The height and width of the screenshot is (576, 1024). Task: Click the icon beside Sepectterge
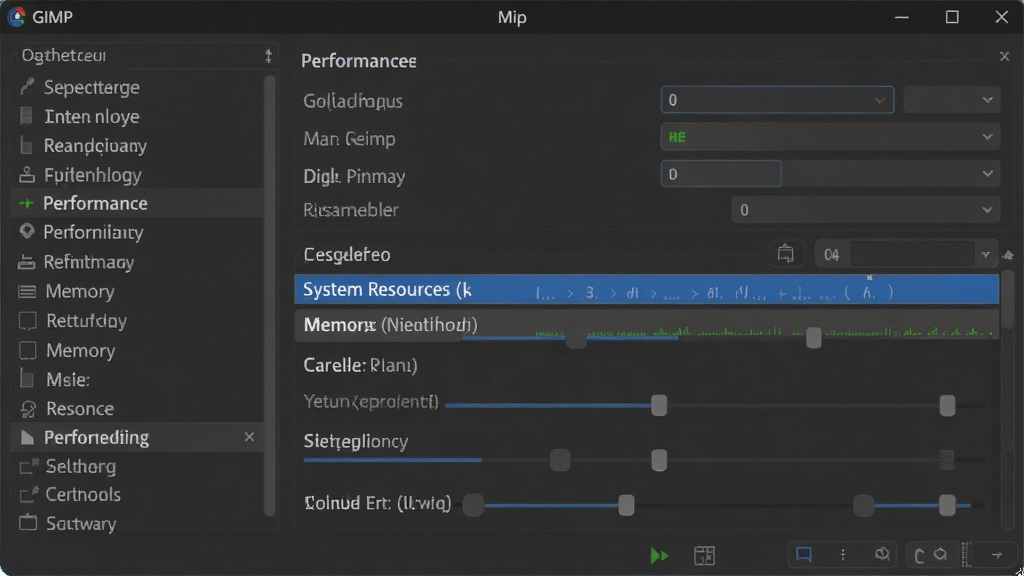tap(27, 86)
